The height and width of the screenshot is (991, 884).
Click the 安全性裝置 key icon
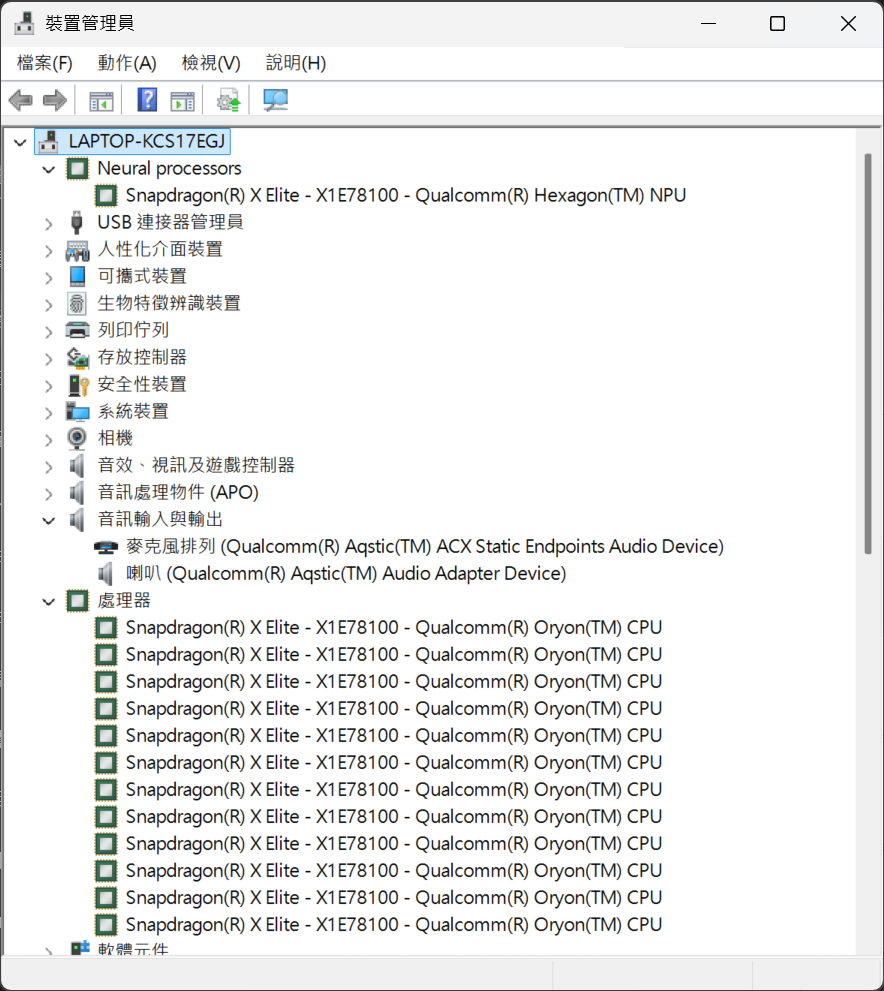(78, 385)
